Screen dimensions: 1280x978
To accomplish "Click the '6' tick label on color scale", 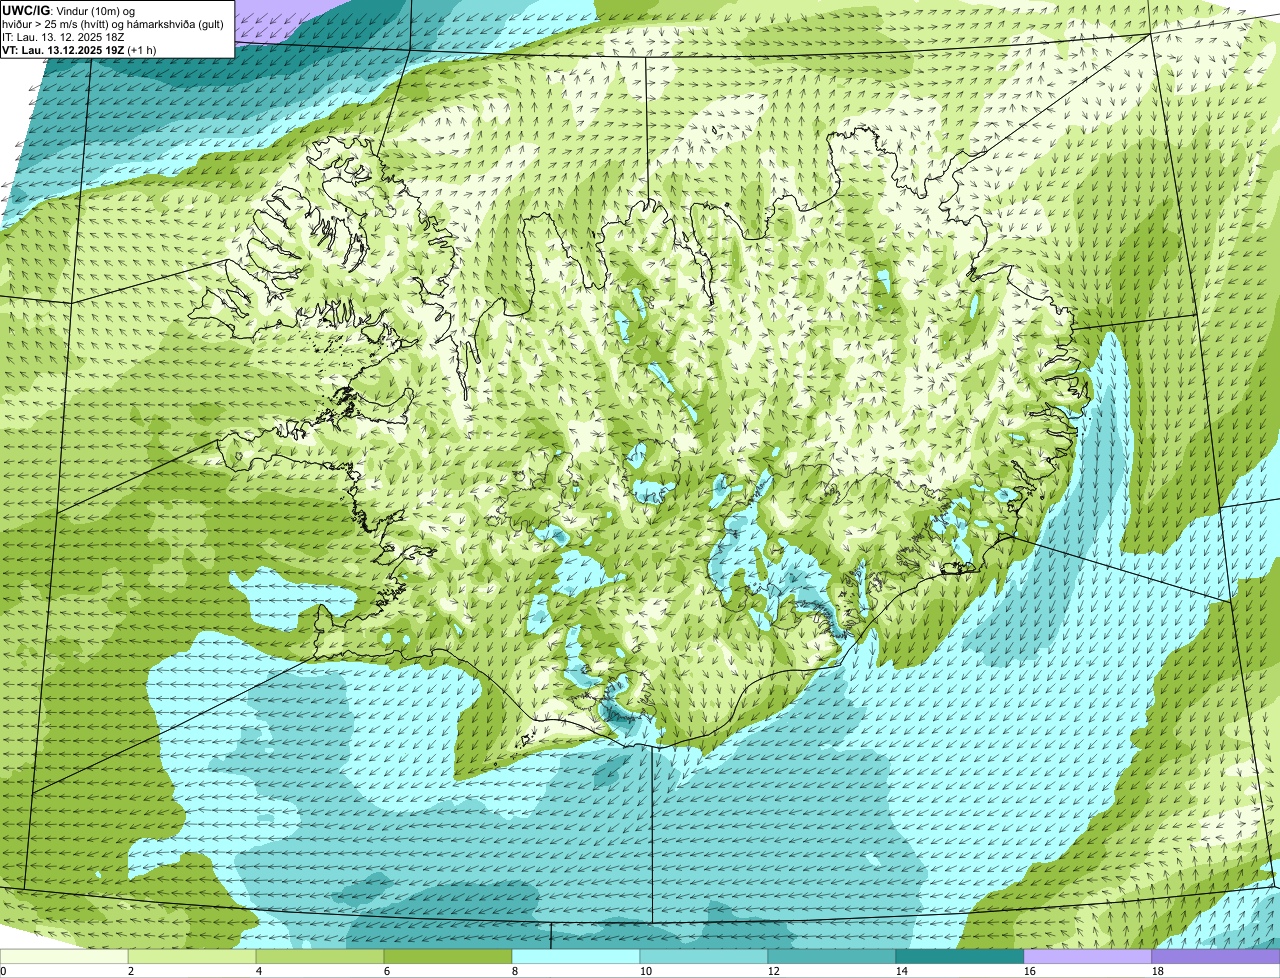I will [387, 971].
